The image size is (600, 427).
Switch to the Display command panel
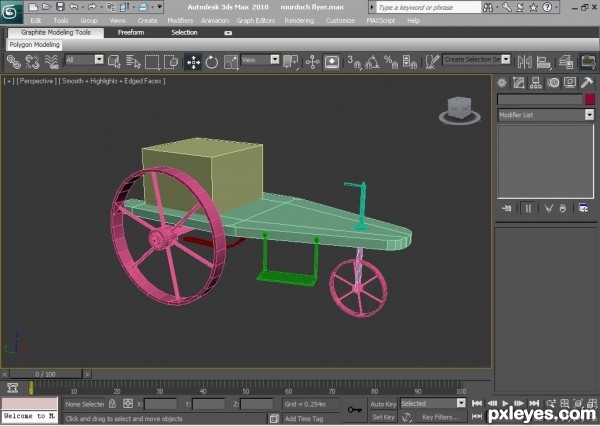(x=570, y=83)
